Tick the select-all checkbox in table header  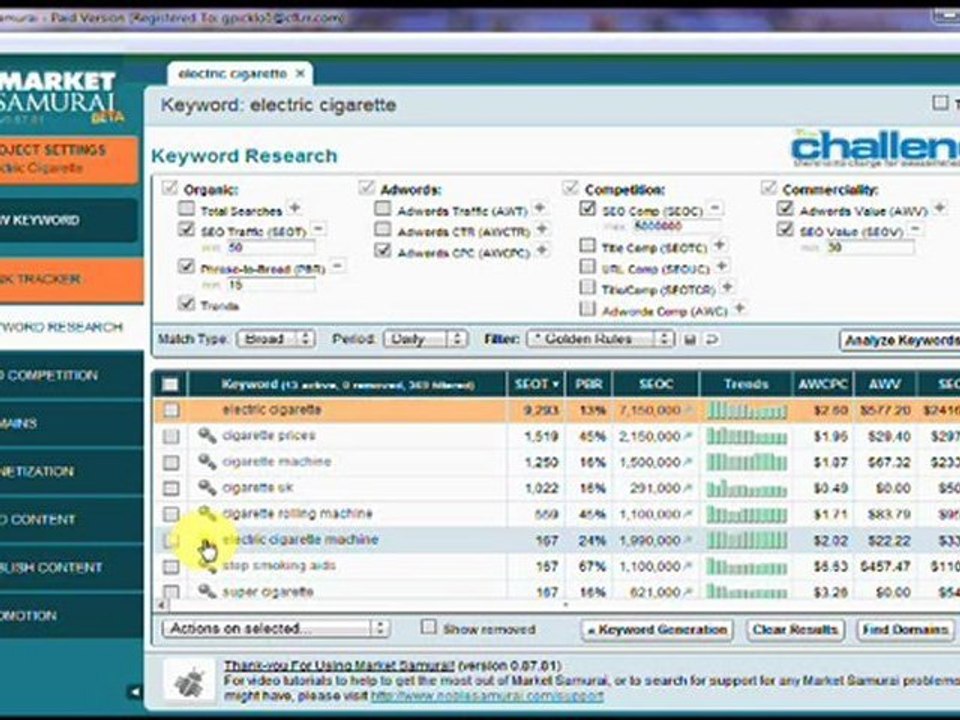(x=170, y=384)
